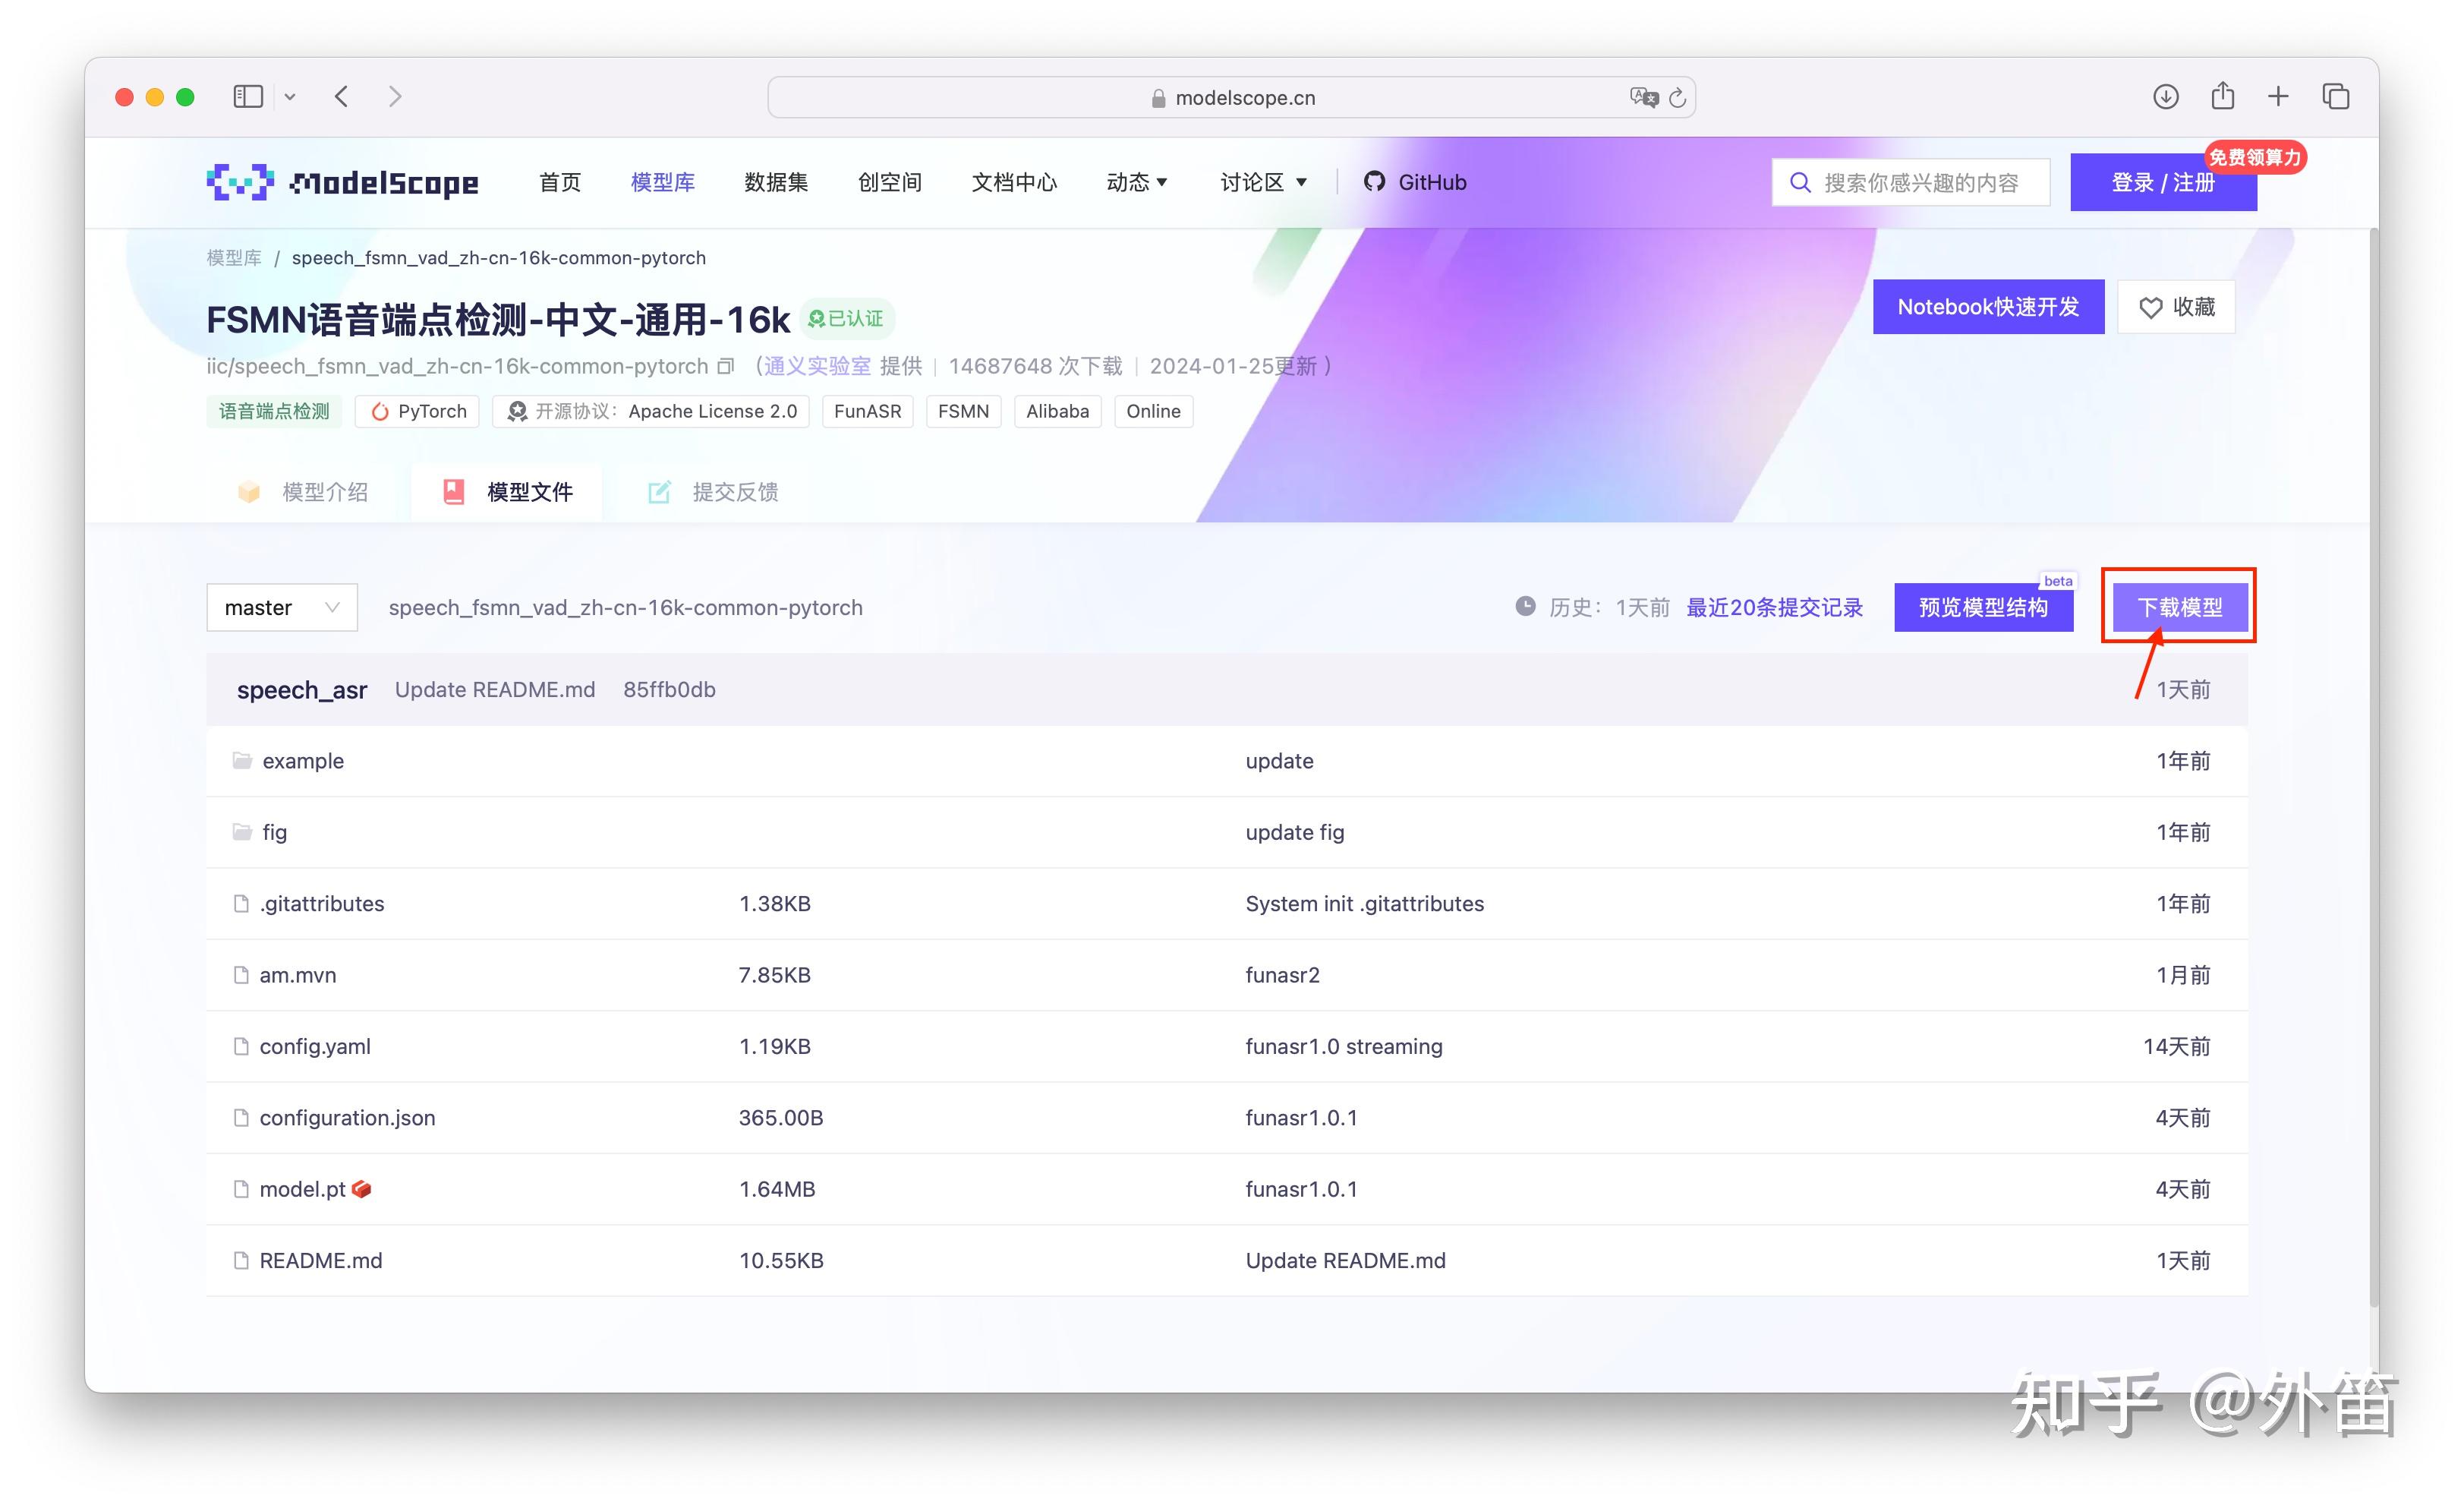Open the master branch dropdown
The image size is (2464, 1505).
click(281, 607)
